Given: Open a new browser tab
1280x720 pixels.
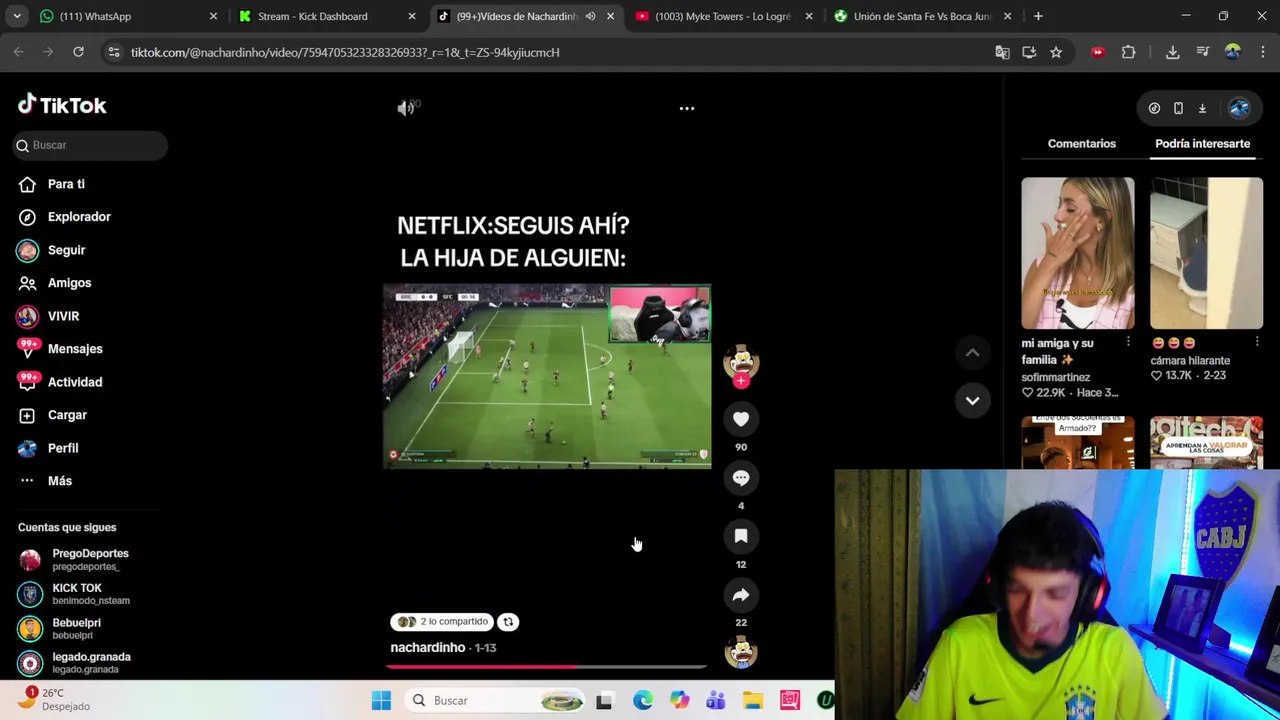Looking at the screenshot, I should 1038,16.
